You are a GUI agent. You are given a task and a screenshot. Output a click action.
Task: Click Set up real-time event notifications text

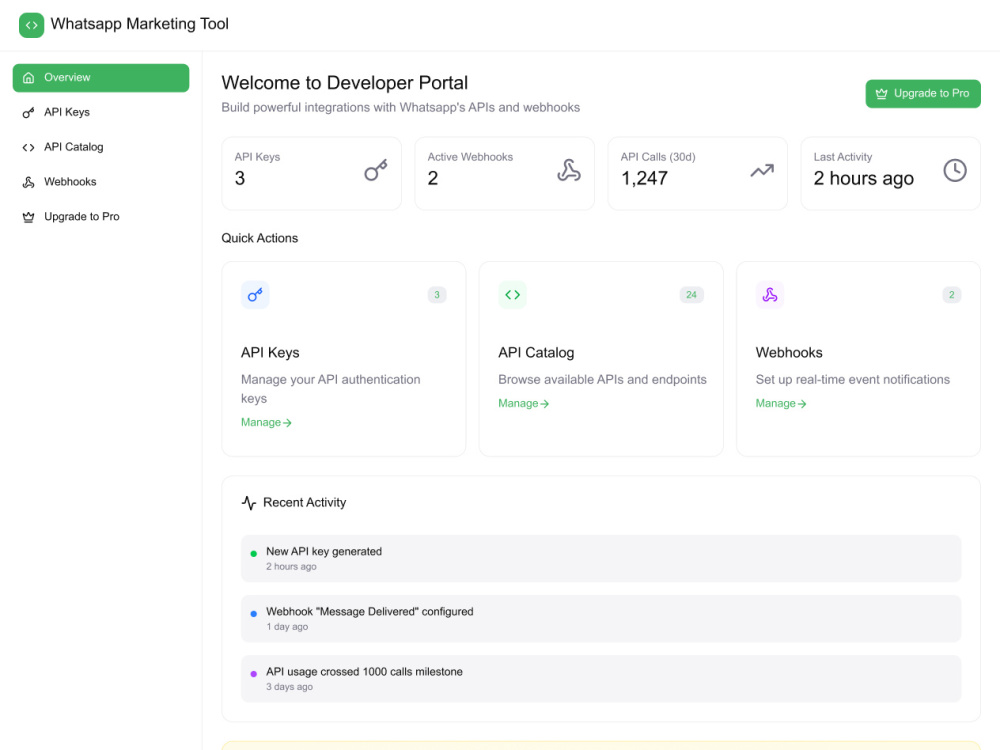(x=853, y=379)
